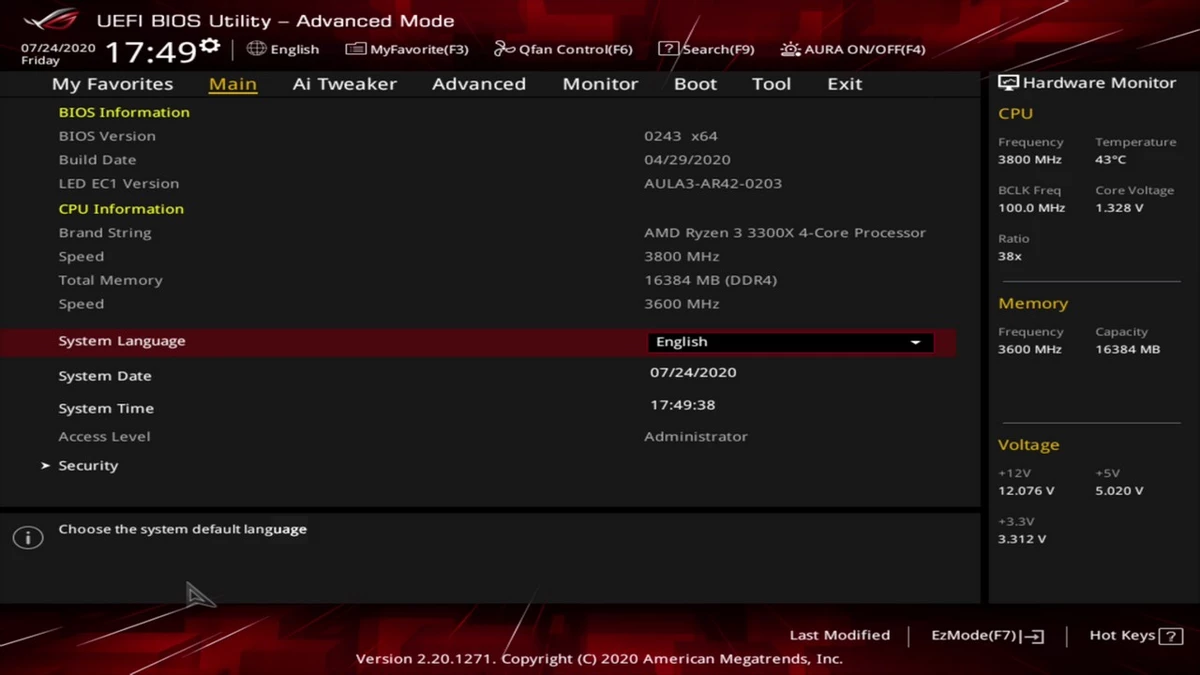Click BIOS version value 0243 x64
The height and width of the screenshot is (675, 1200).
tap(681, 136)
